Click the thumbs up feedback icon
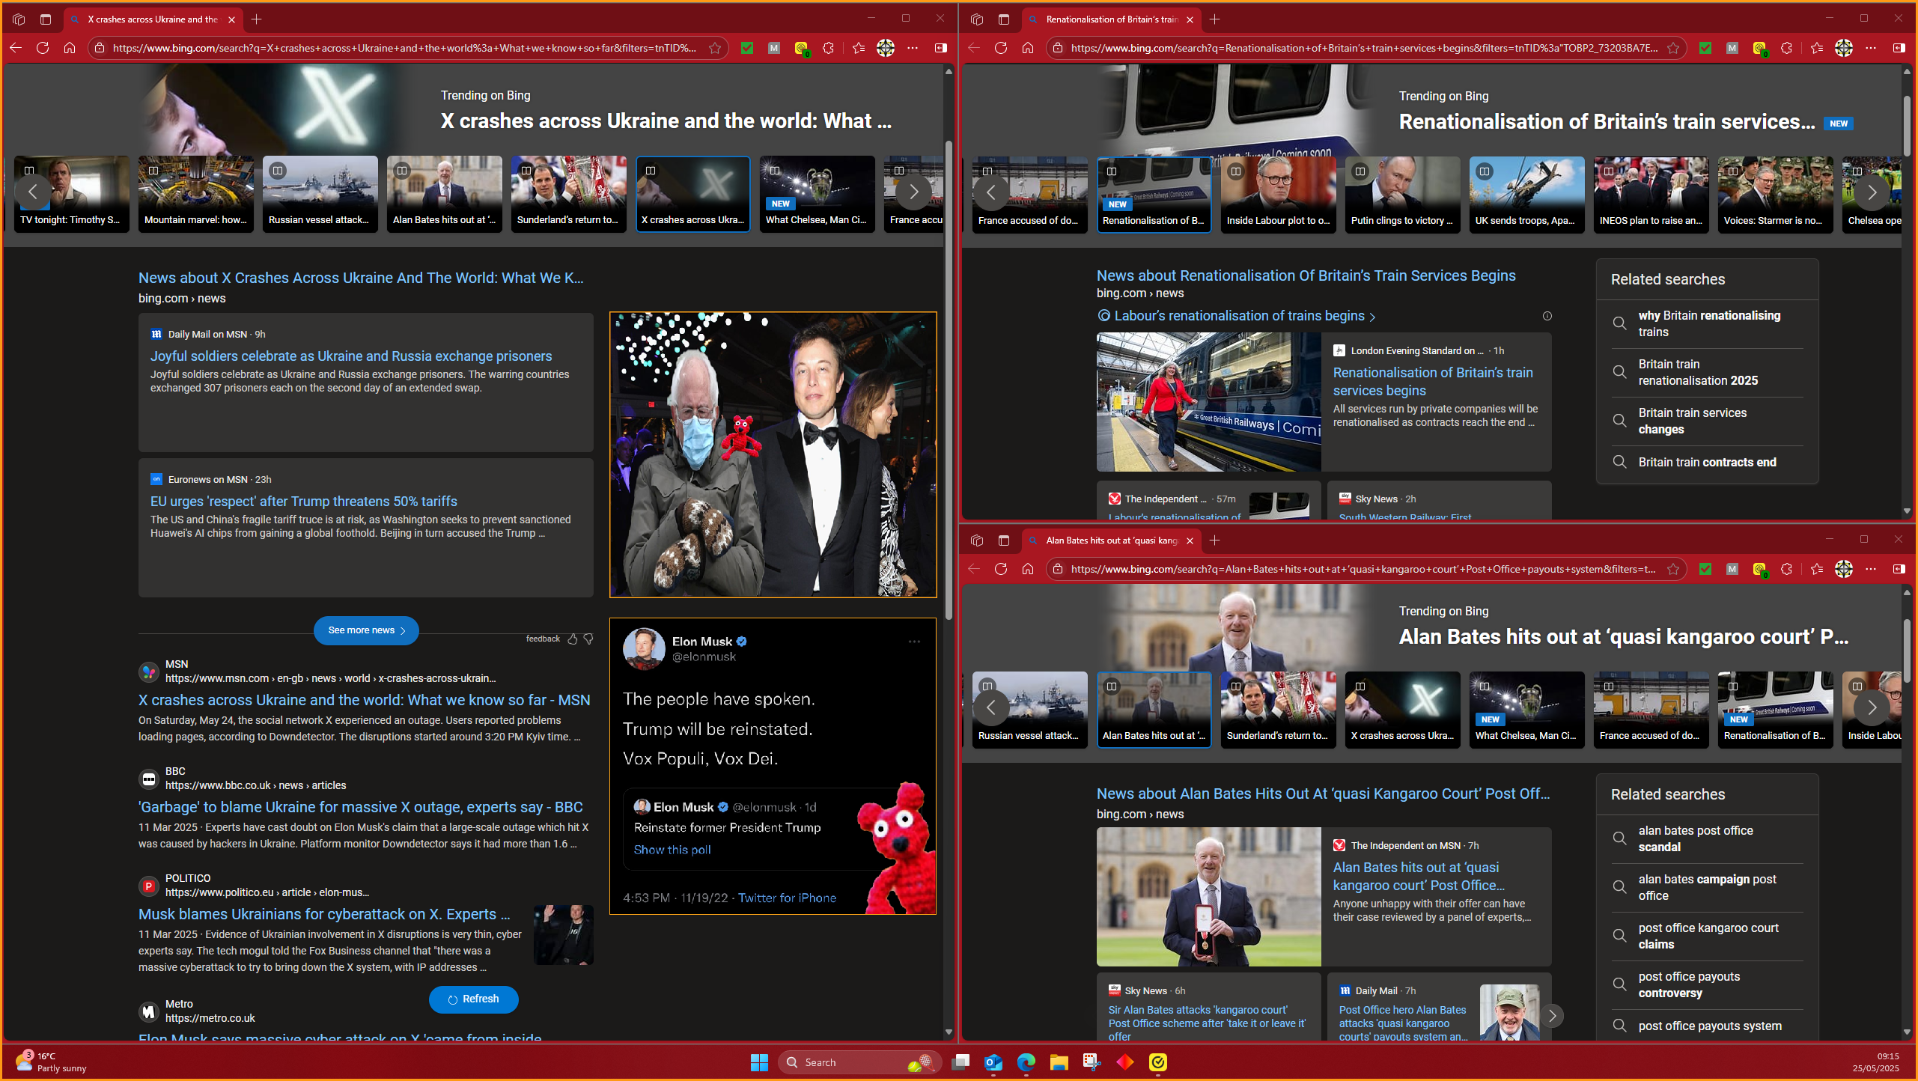The width and height of the screenshot is (1918, 1081). pos(572,639)
